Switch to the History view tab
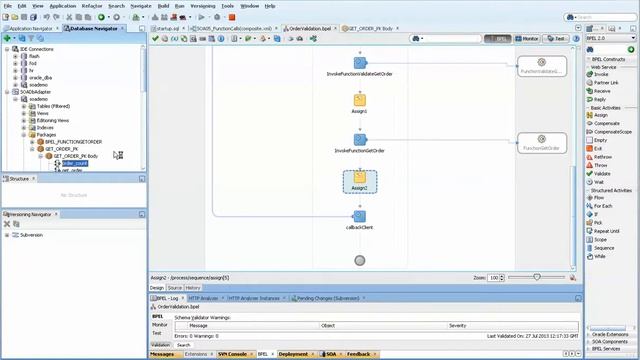Image resolution: width=640 pixels, height=360 pixels. [193, 288]
